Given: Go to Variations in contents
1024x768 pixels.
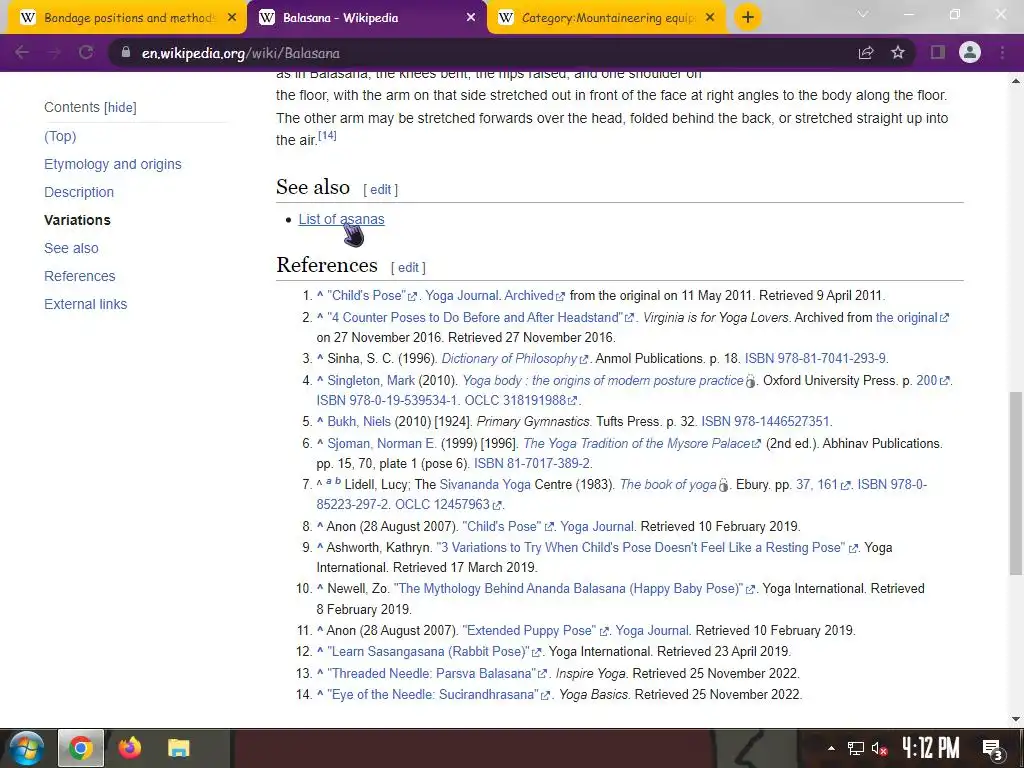Looking at the screenshot, I should pos(77,220).
